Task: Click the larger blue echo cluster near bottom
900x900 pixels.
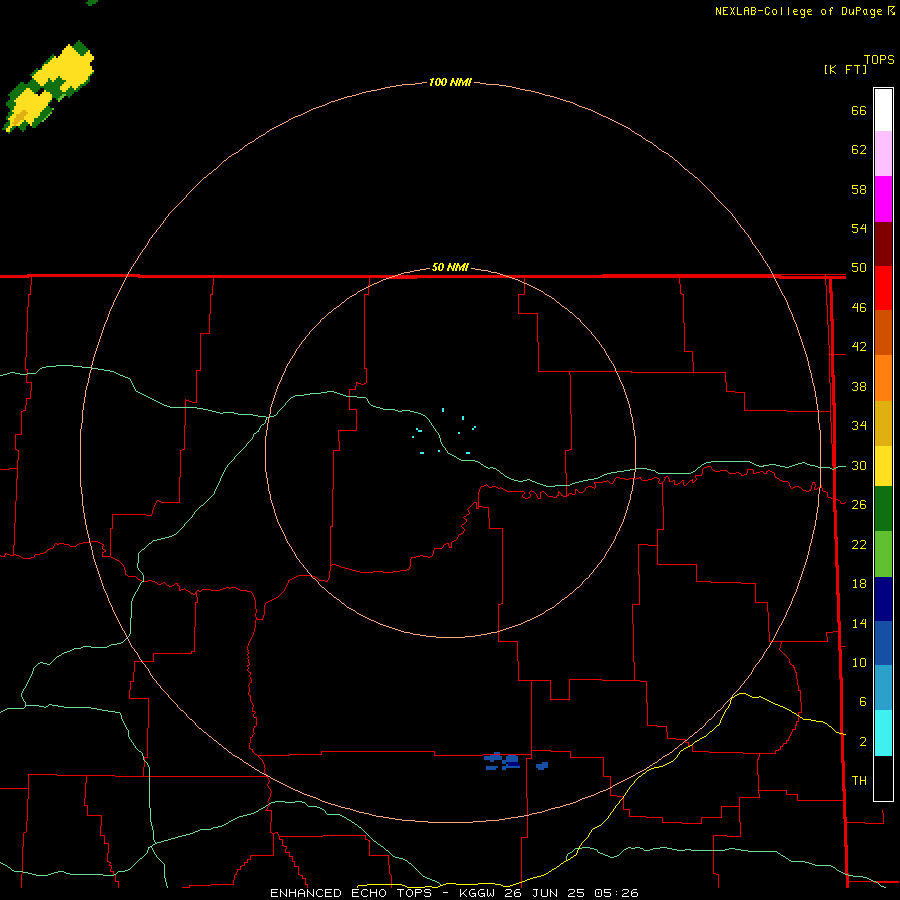Action: click(502, 761)
